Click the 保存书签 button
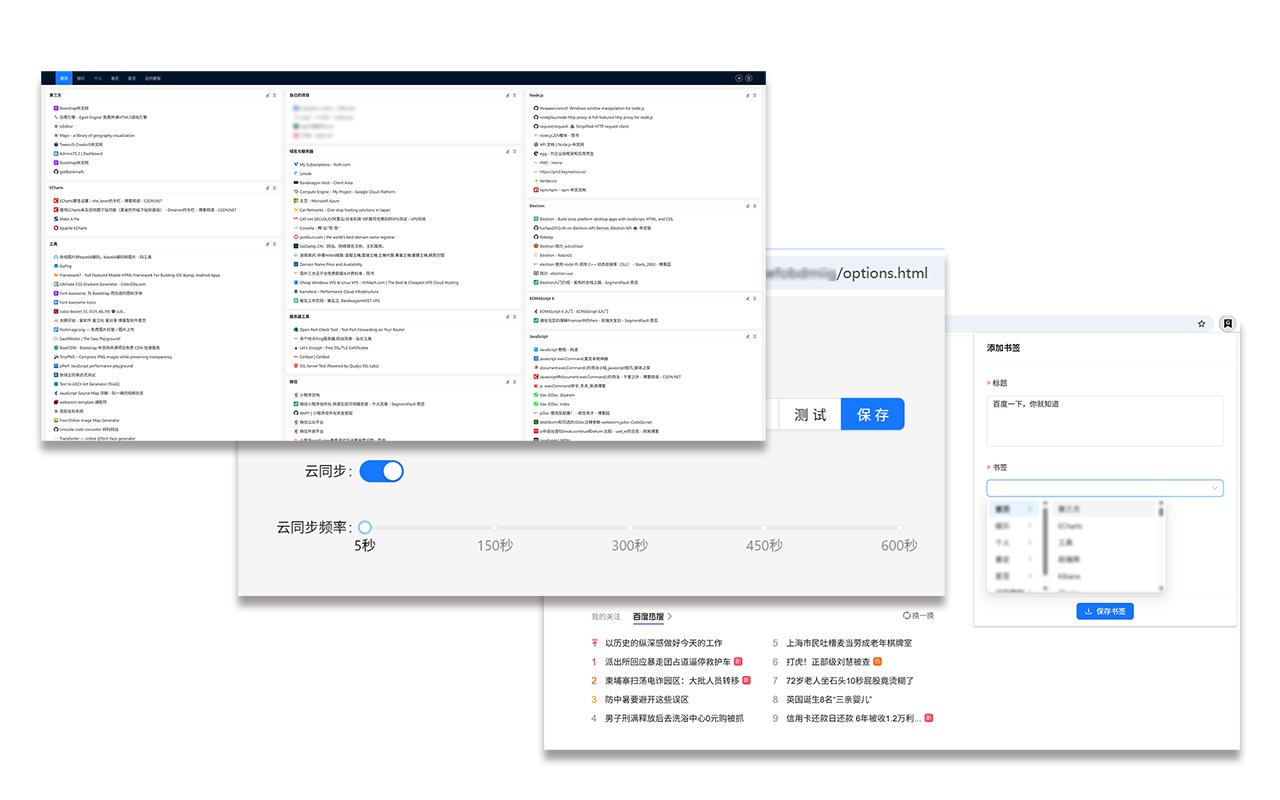 click(x=1104, y=611)
